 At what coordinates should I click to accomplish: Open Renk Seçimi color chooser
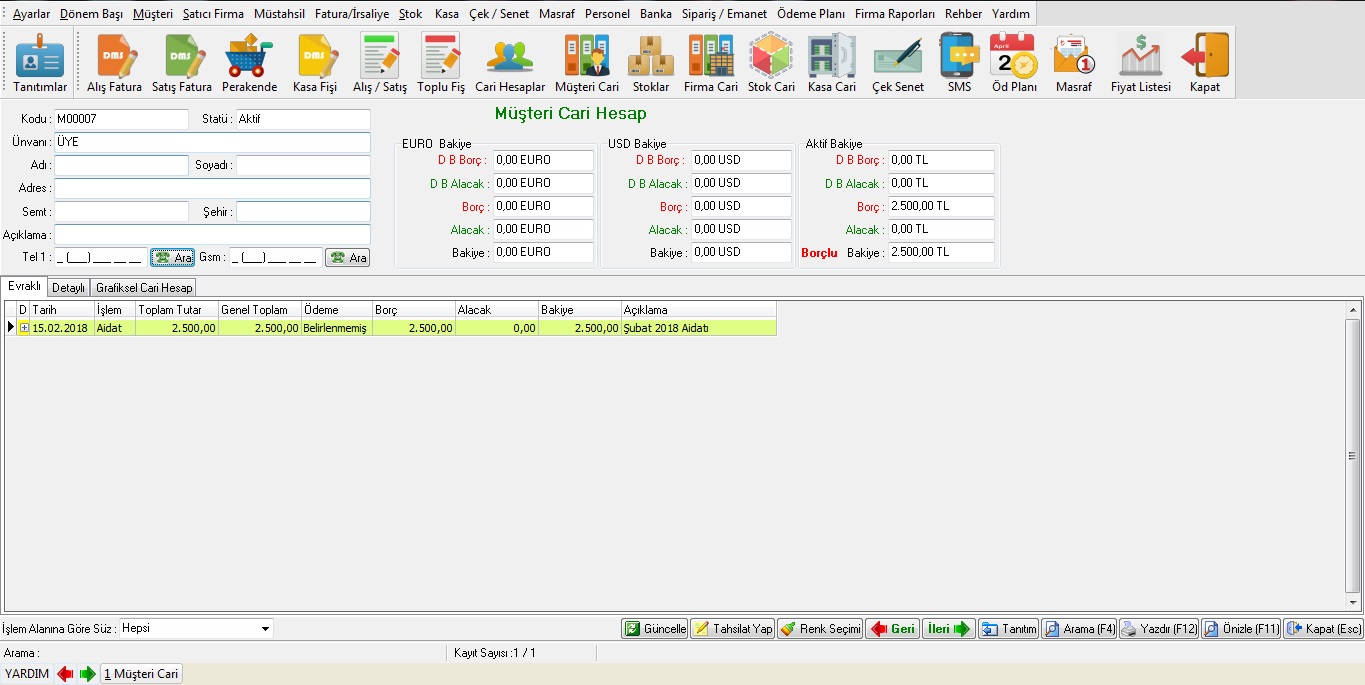click(x=820, y=629)
